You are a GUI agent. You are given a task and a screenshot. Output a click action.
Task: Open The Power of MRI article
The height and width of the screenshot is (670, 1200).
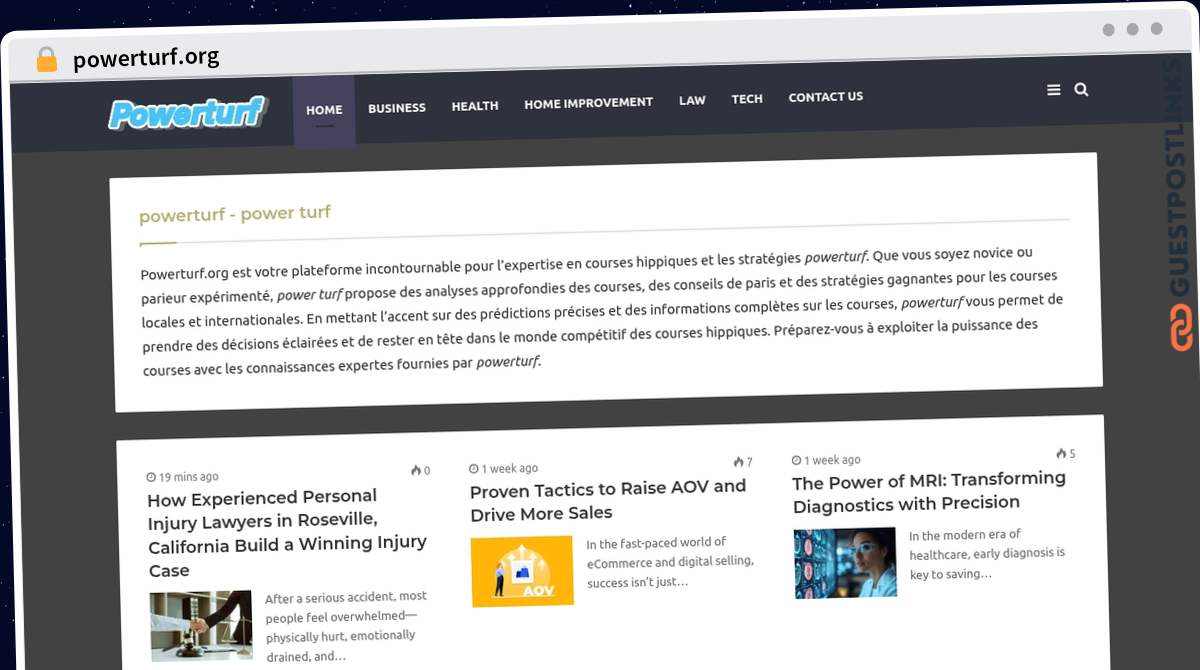[x=930, y=491]
